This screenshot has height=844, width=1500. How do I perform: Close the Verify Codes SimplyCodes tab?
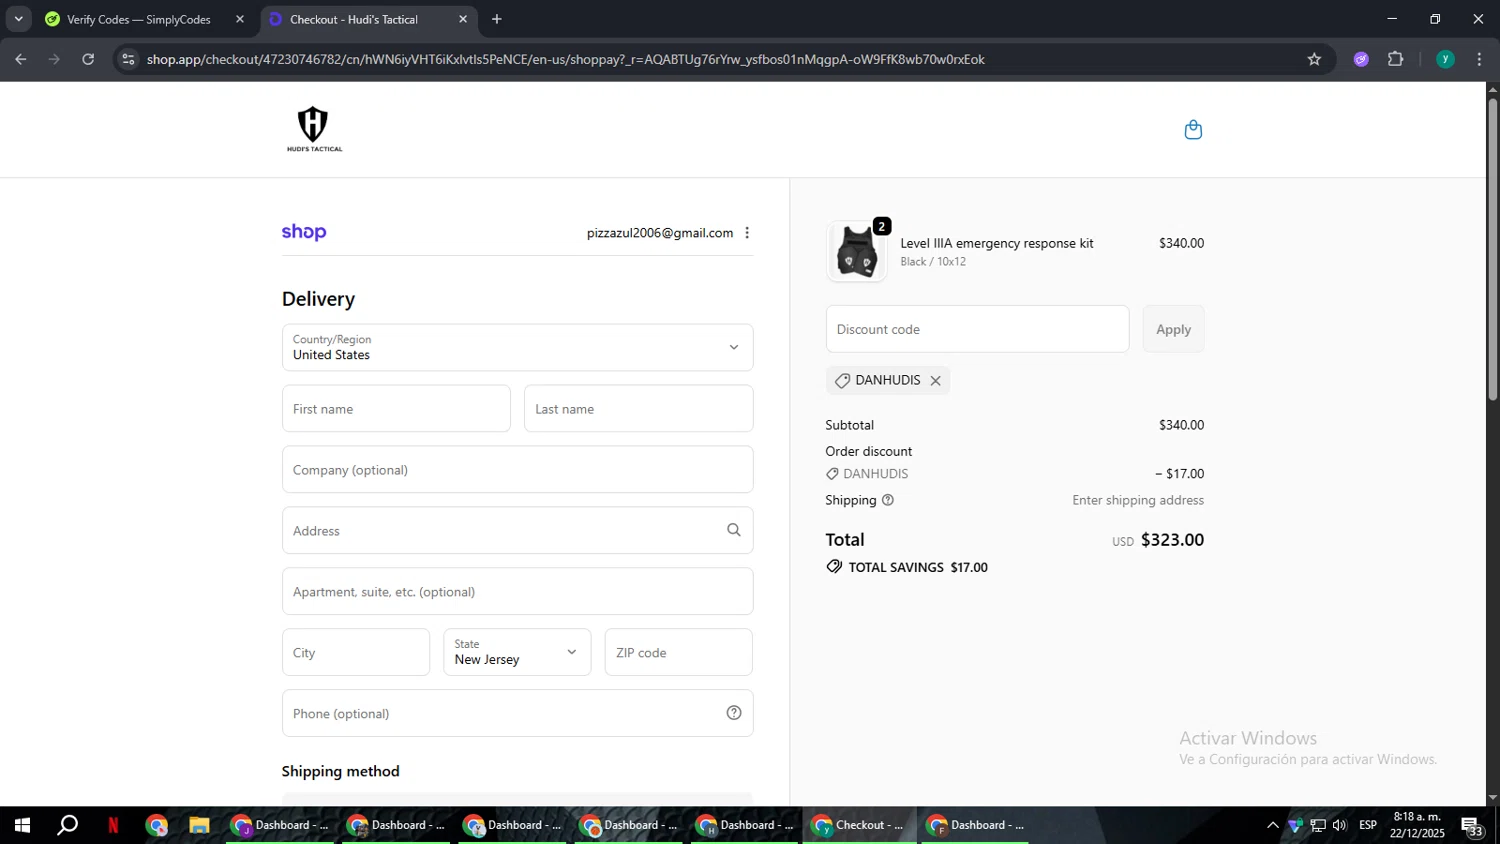tap(240, 19)
